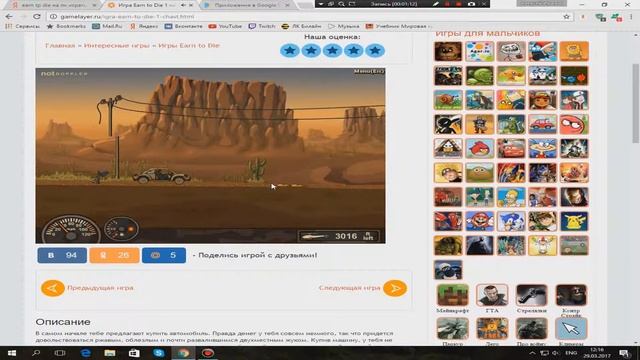Open the black stickman game thumbnail
The height and width of the screenshot is (360, 640).
448,124
